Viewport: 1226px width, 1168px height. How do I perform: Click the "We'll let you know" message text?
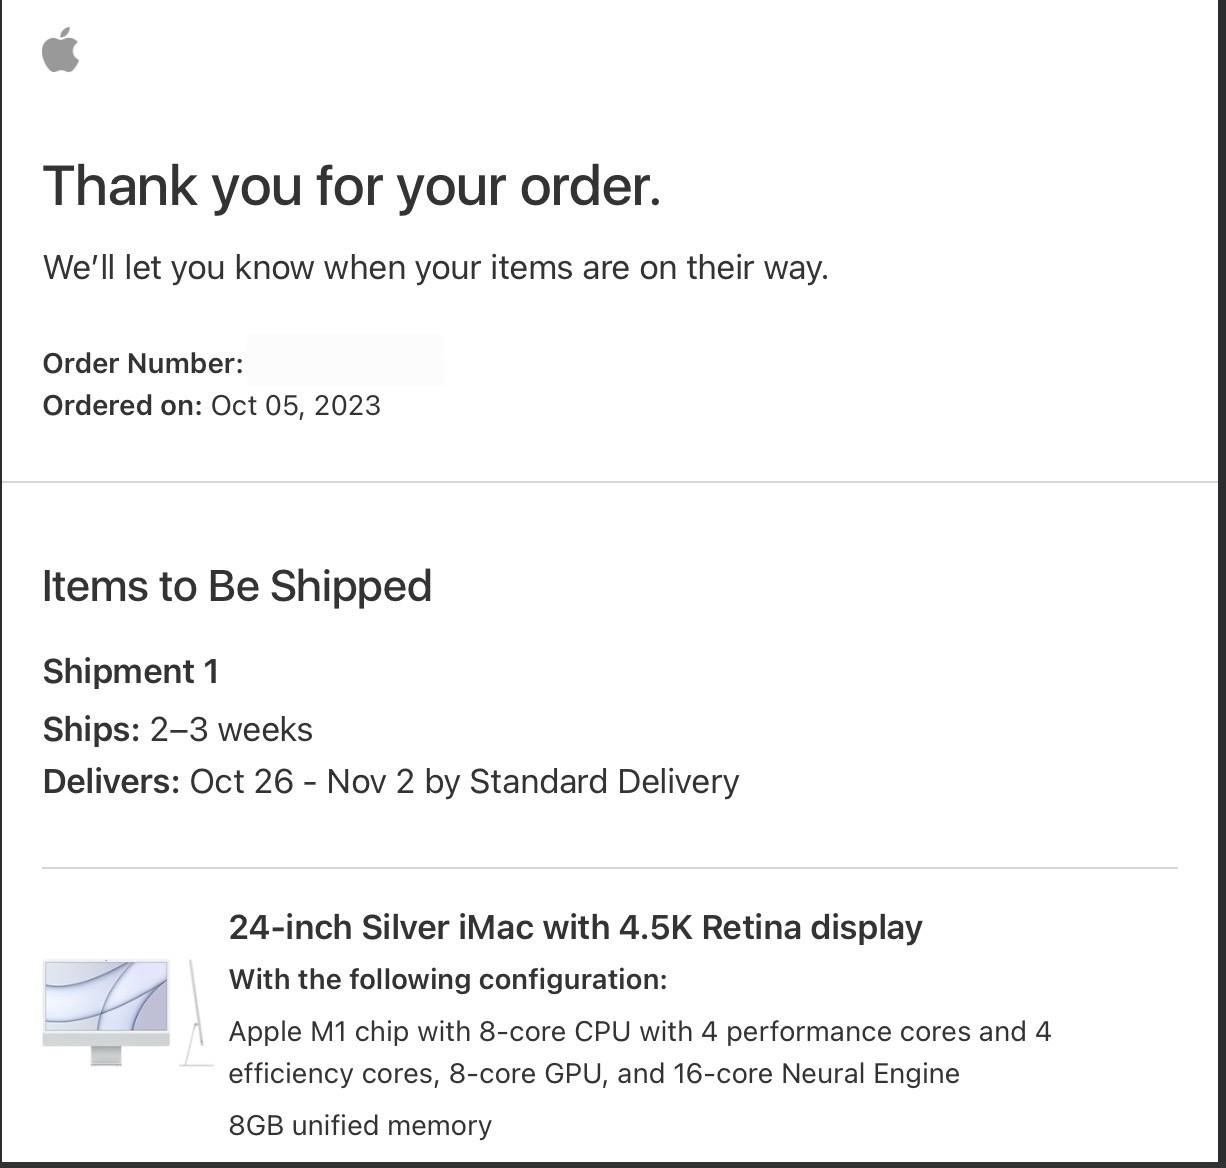(x=435, y=268)
